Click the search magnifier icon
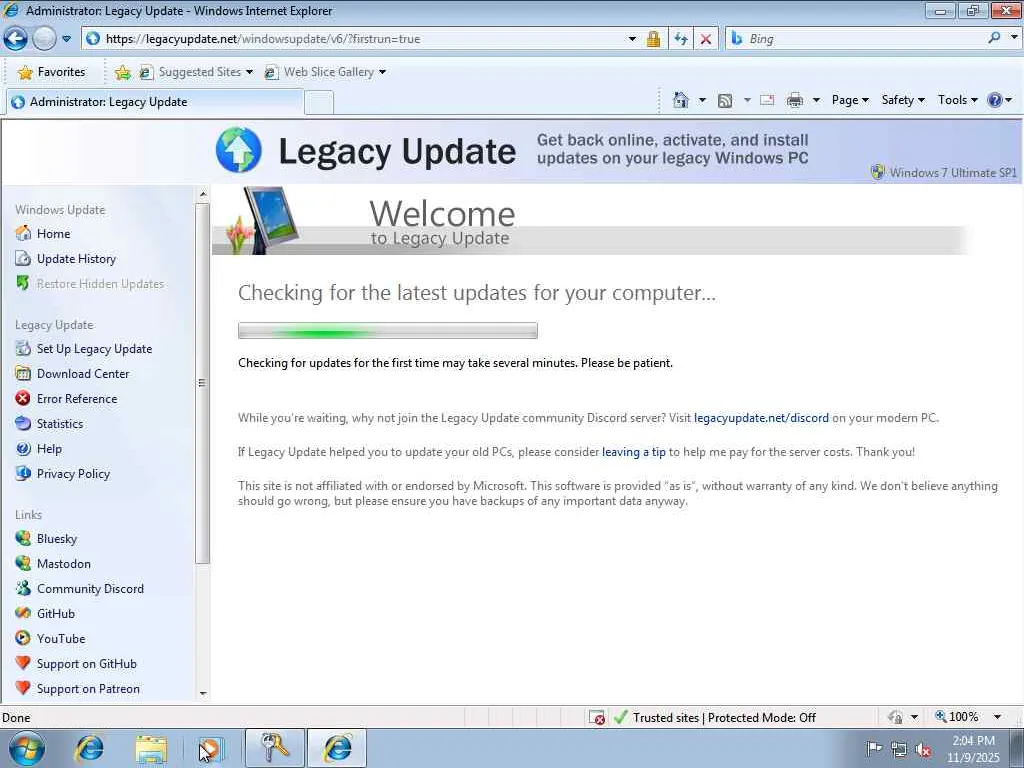1024x768 pixels. 994,38
